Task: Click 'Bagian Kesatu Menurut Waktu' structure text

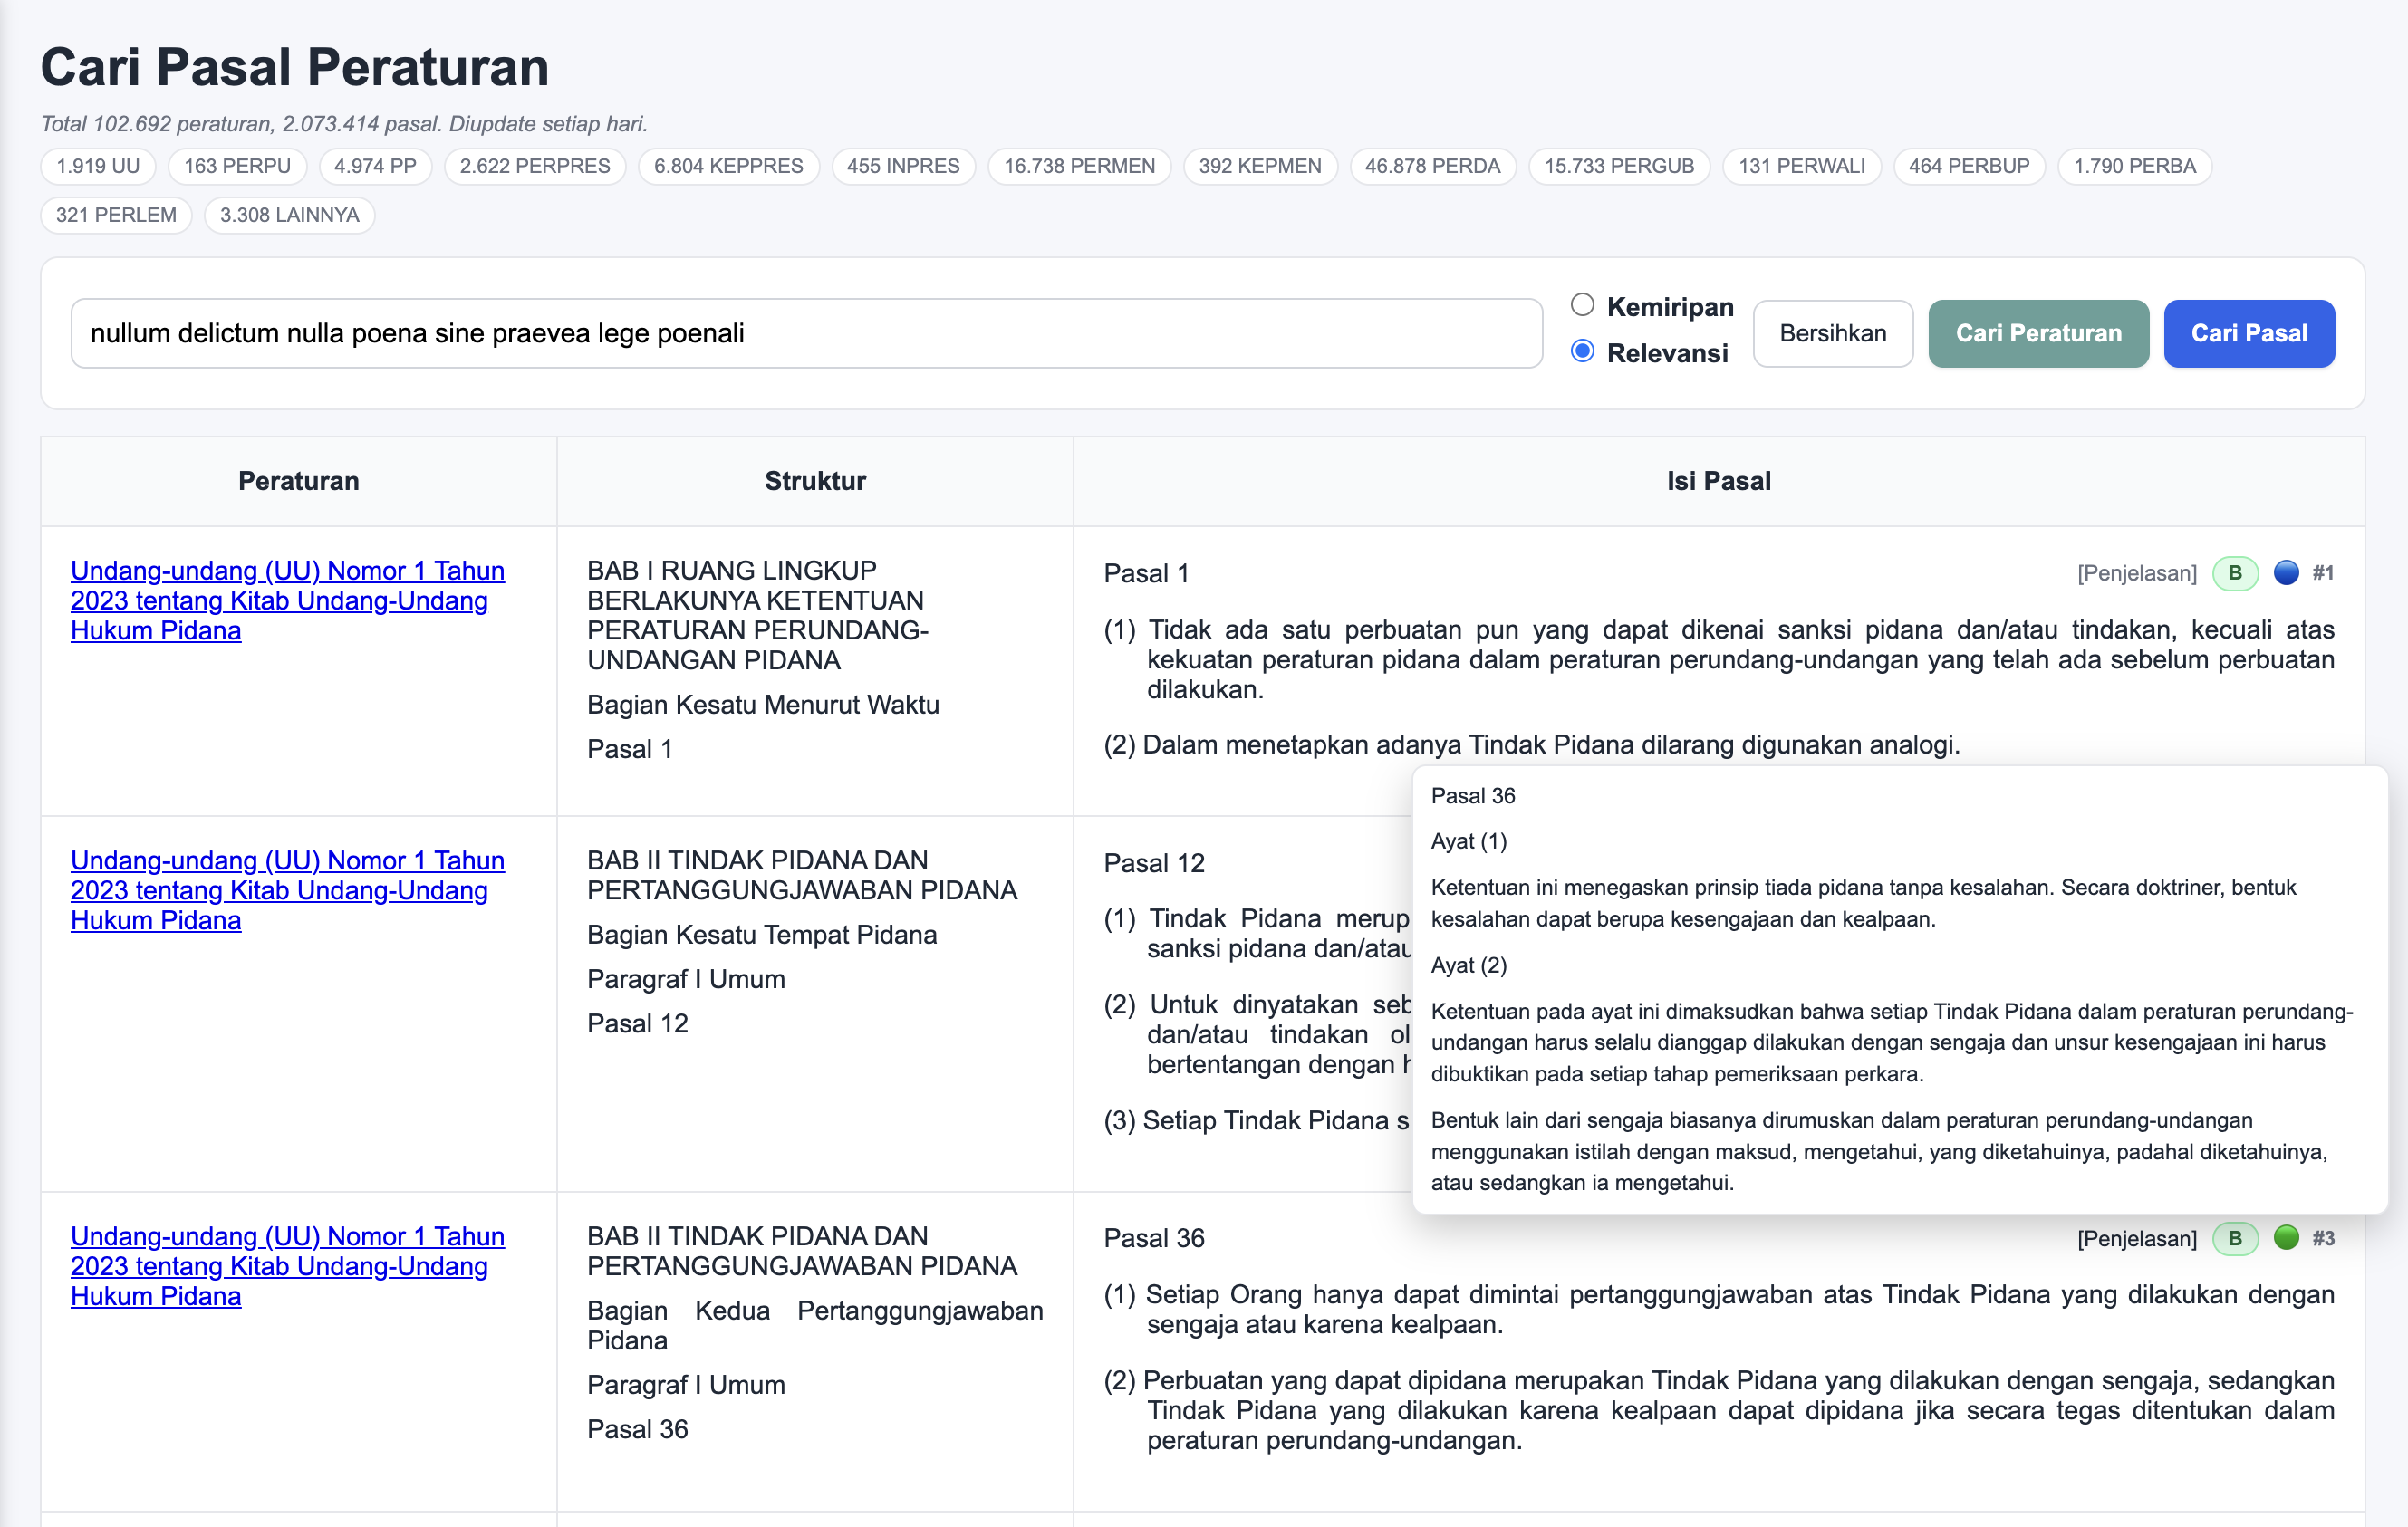Action: click(763, 705)
